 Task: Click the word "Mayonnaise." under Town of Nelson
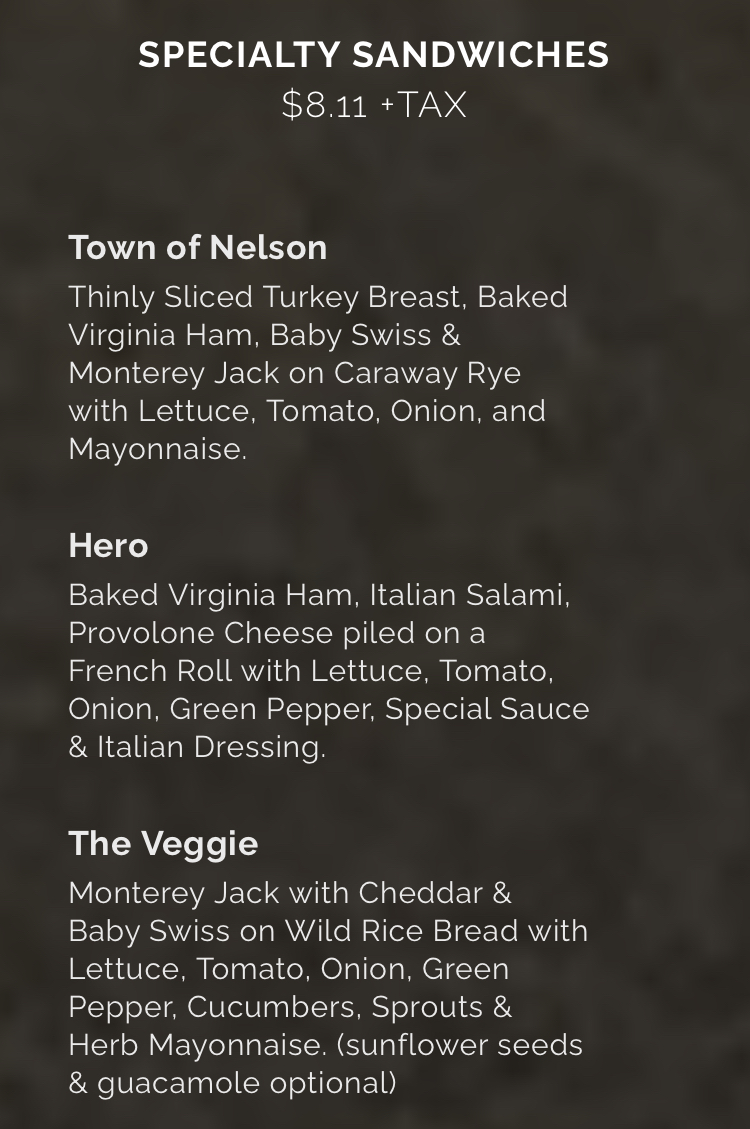157,449
